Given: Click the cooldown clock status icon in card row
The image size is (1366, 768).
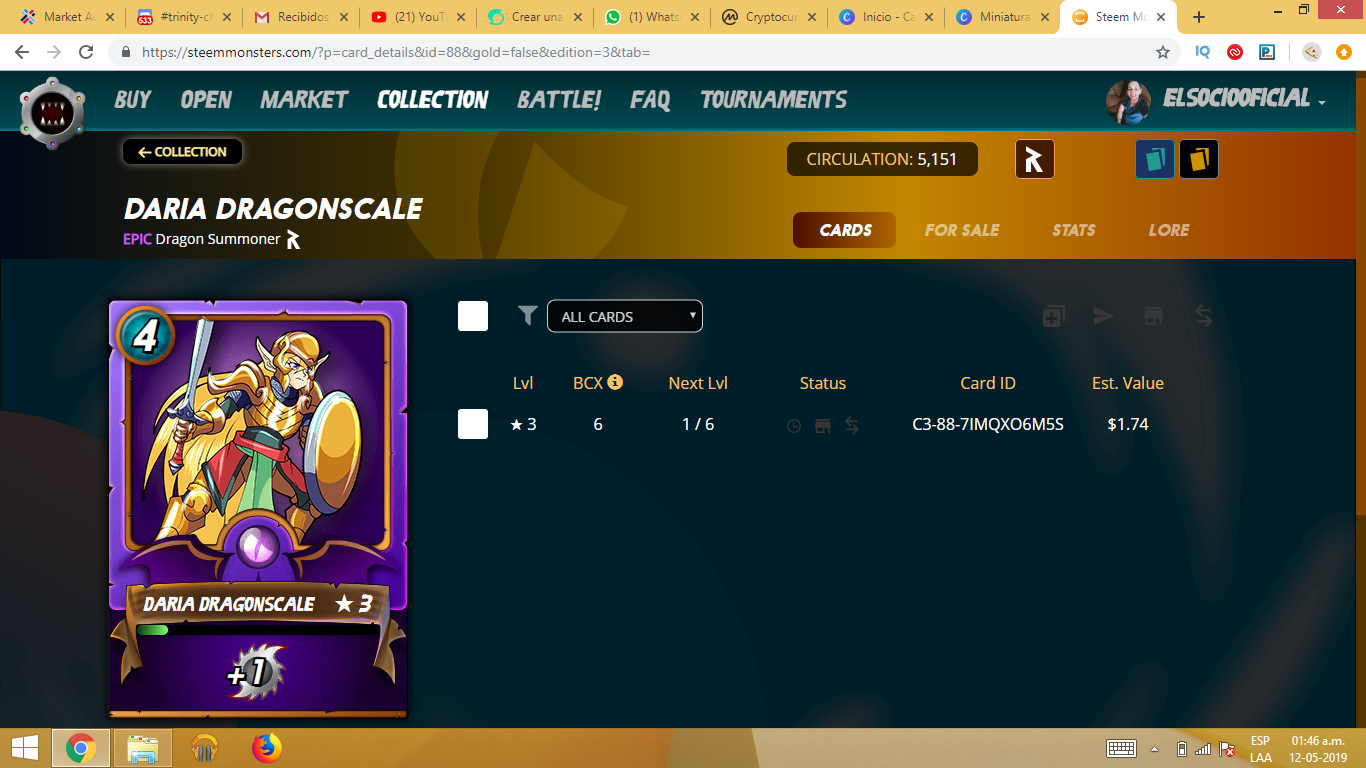Looking at the screenshot, I should pos(794,425).
